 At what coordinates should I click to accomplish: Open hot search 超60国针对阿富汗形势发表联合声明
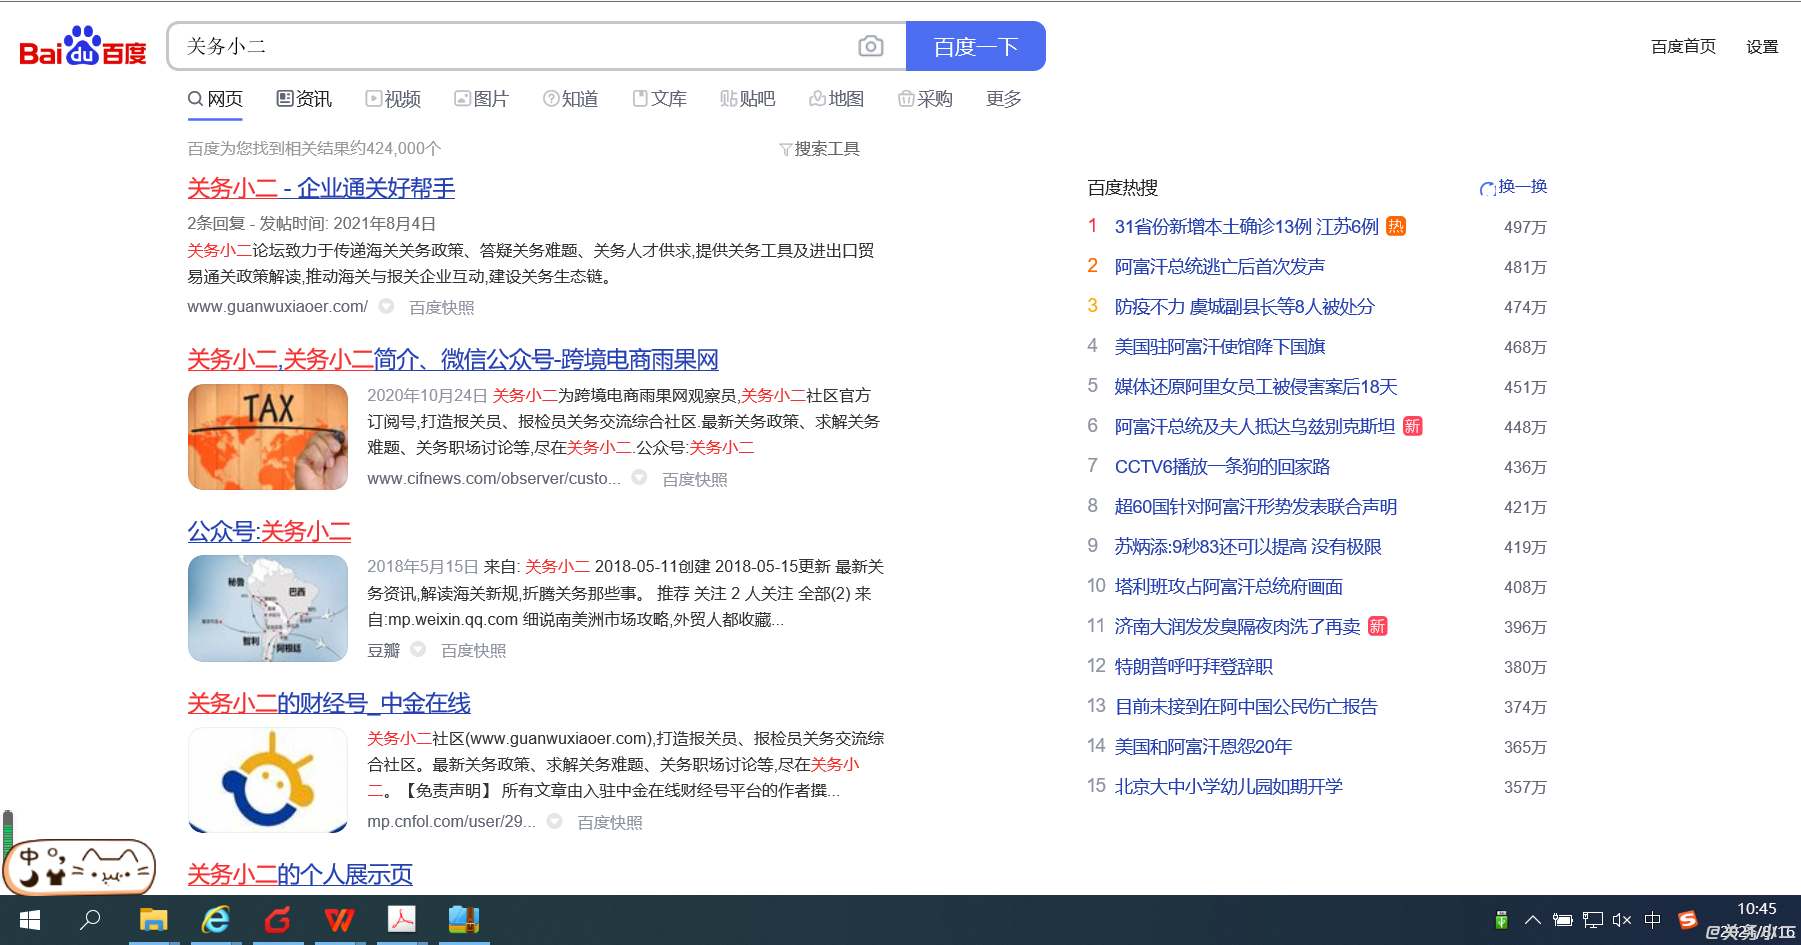pyautogui.click(x=1255, y=507)
